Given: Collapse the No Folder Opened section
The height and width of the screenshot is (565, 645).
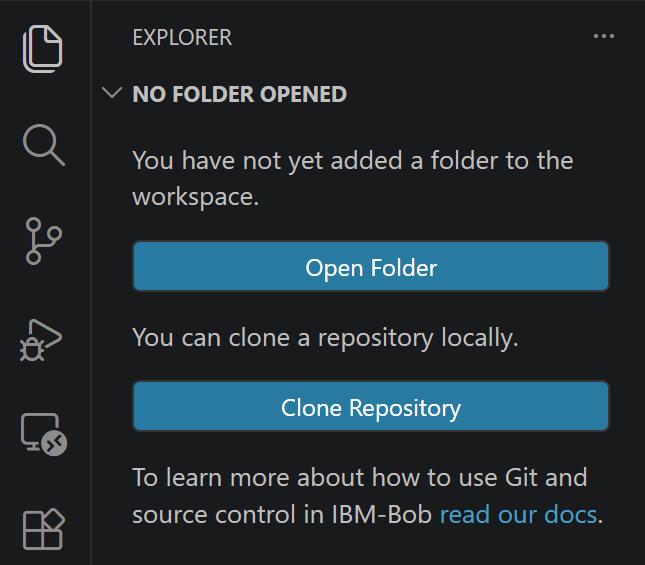Looking at the screenshot, I should (111, 93).
